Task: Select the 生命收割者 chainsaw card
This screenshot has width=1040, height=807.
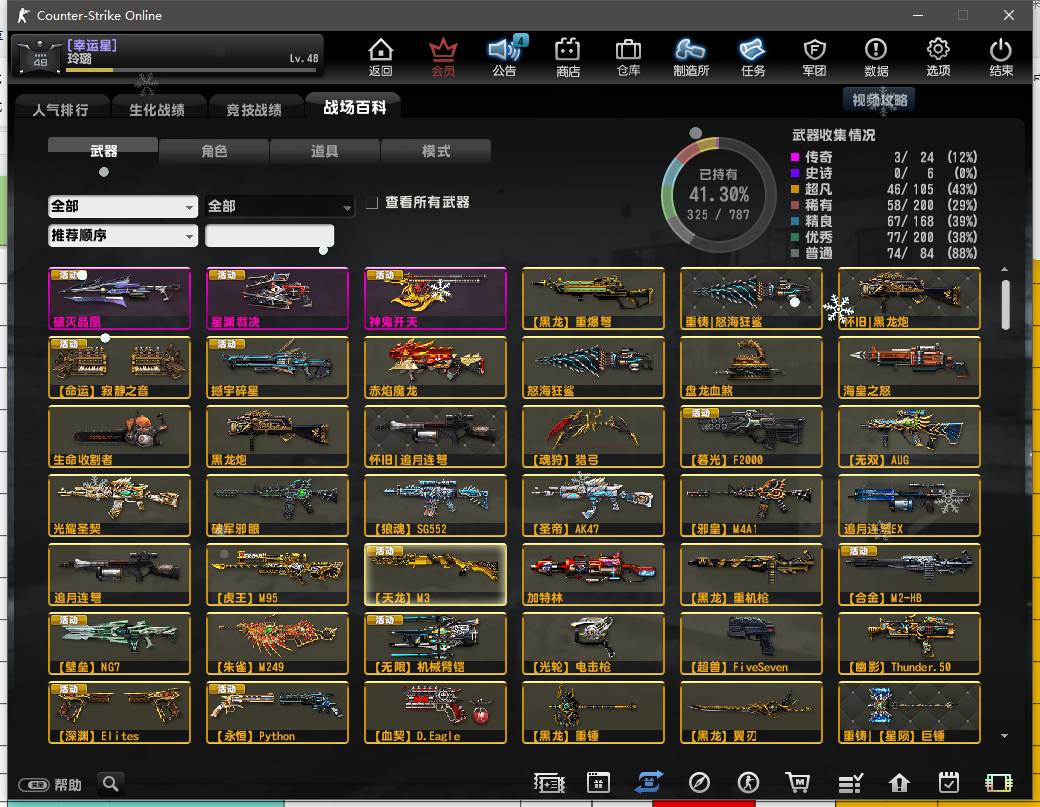Action: (x=119, y=436)
